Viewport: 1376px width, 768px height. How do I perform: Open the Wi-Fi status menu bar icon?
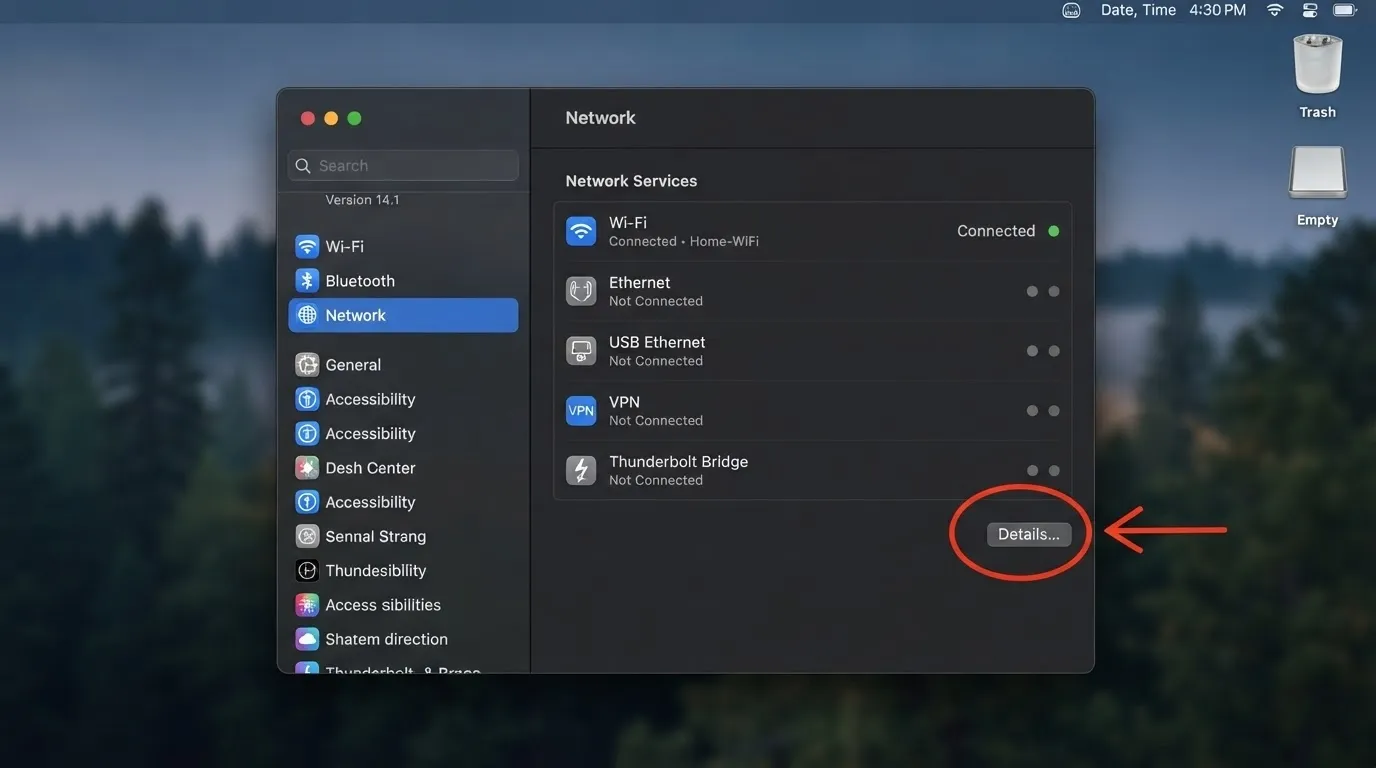[1275, 10]
